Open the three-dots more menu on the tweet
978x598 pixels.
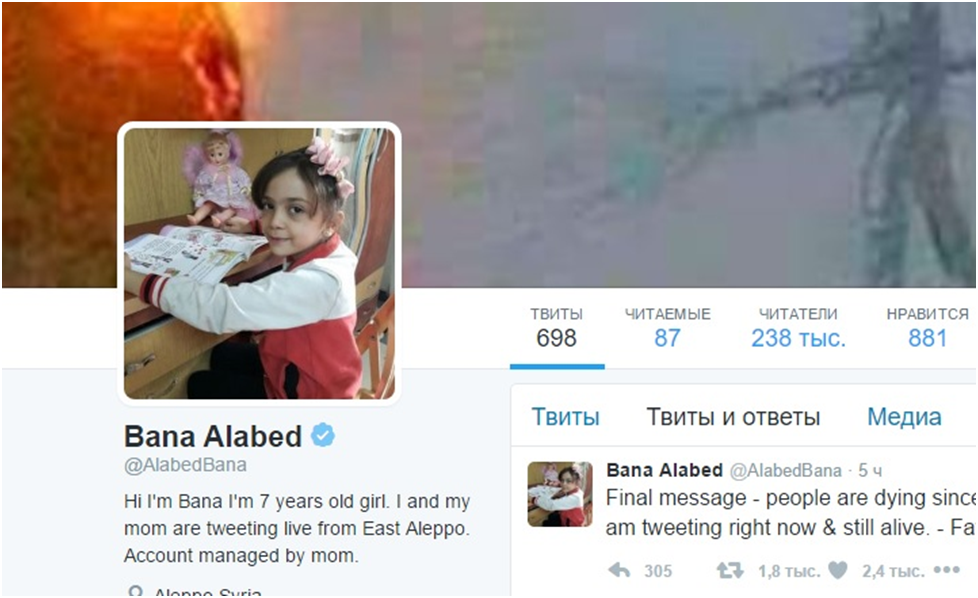946,570
